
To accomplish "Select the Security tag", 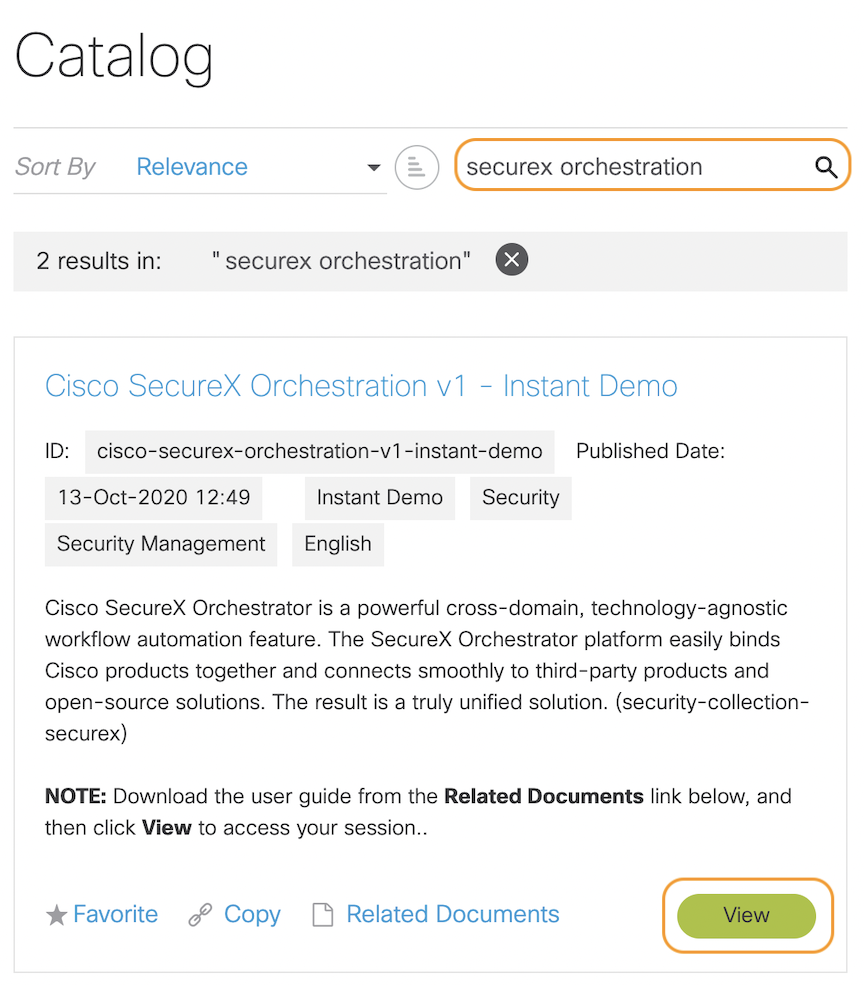I will [x=520, y=497].
